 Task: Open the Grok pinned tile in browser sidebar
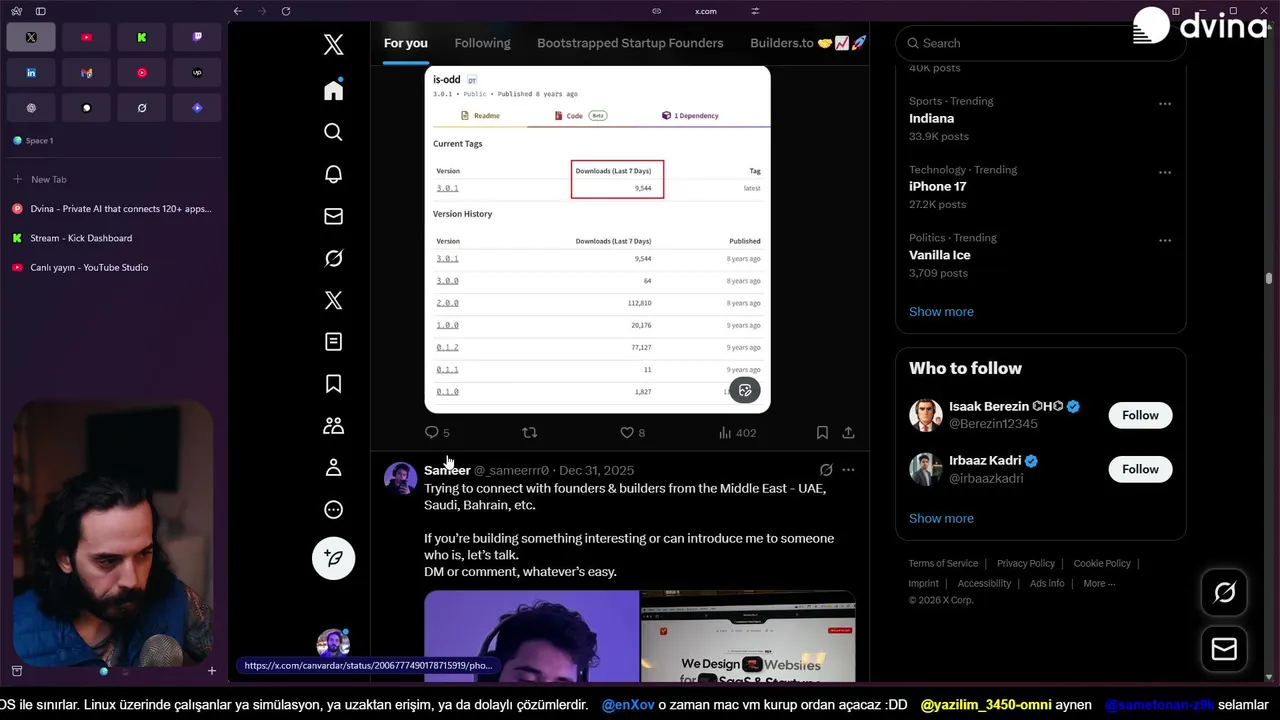pyautogui.click(x=142, y=108)
